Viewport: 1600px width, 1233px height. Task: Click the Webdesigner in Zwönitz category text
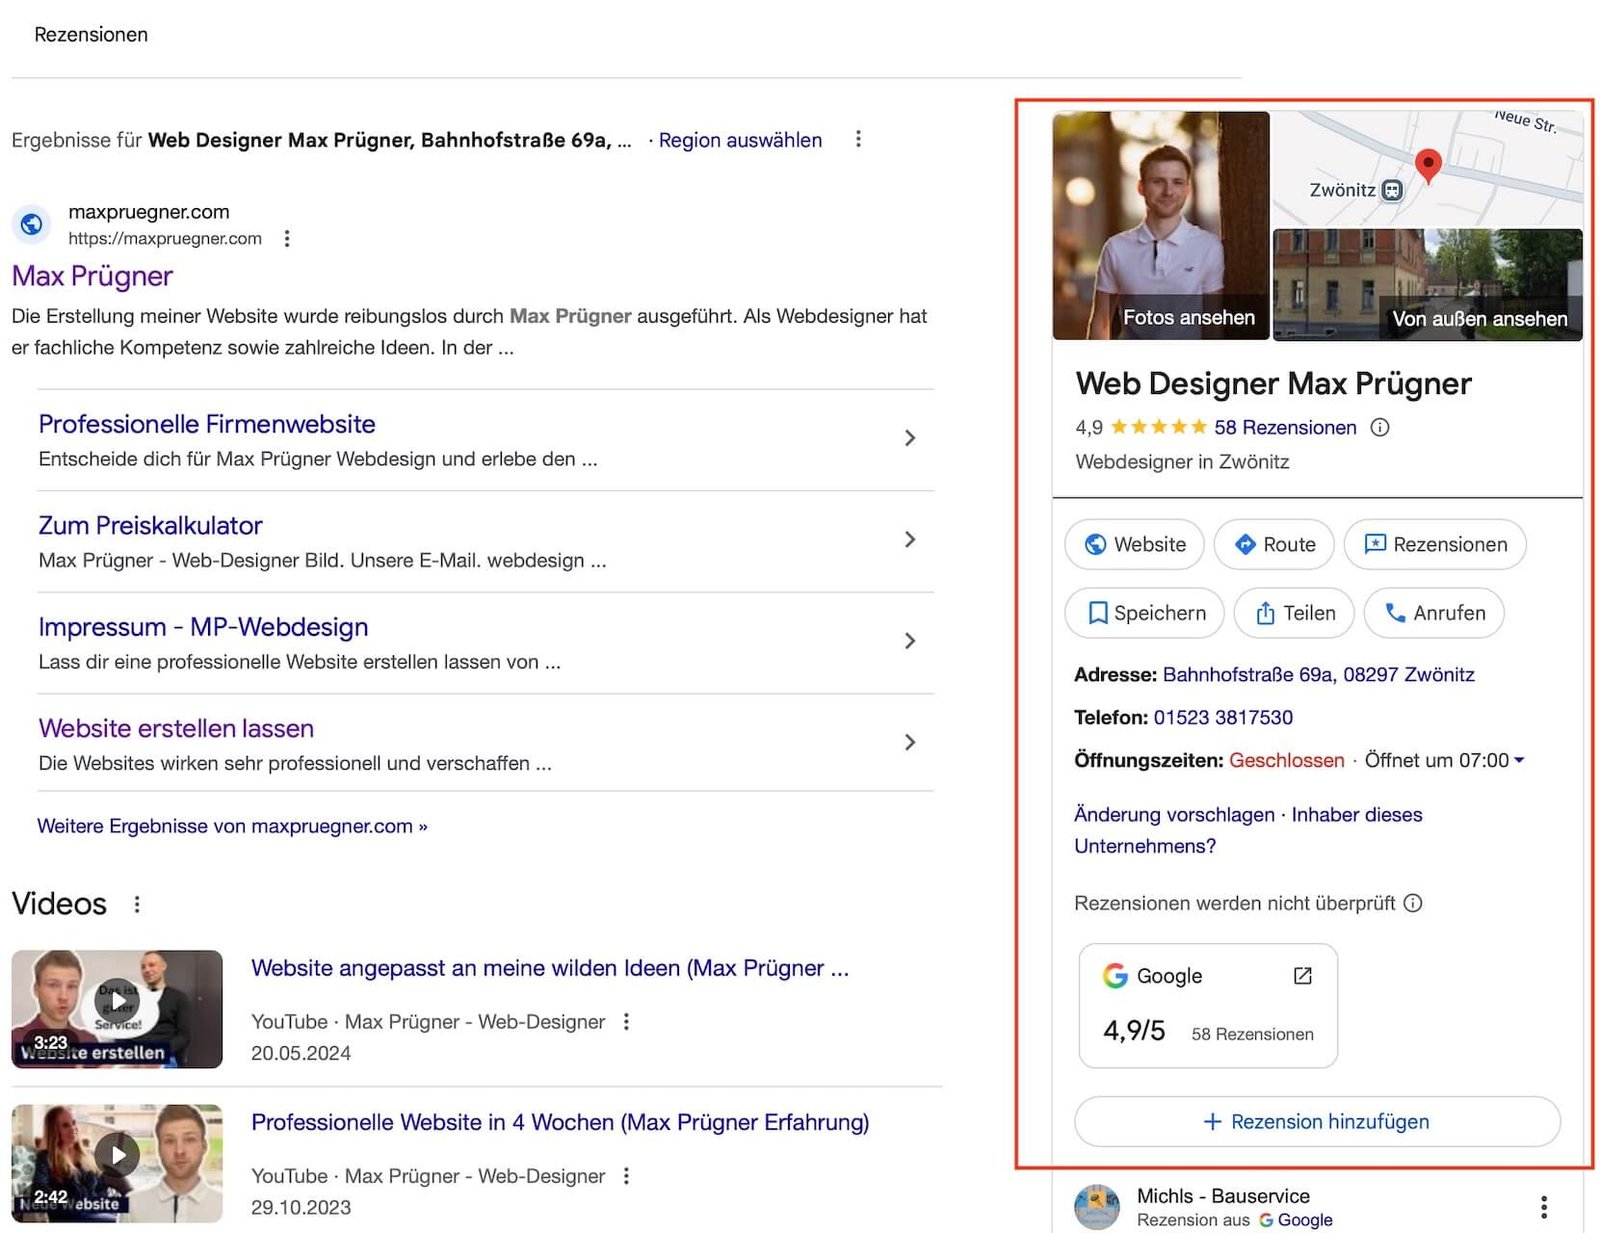point(1182,462)
